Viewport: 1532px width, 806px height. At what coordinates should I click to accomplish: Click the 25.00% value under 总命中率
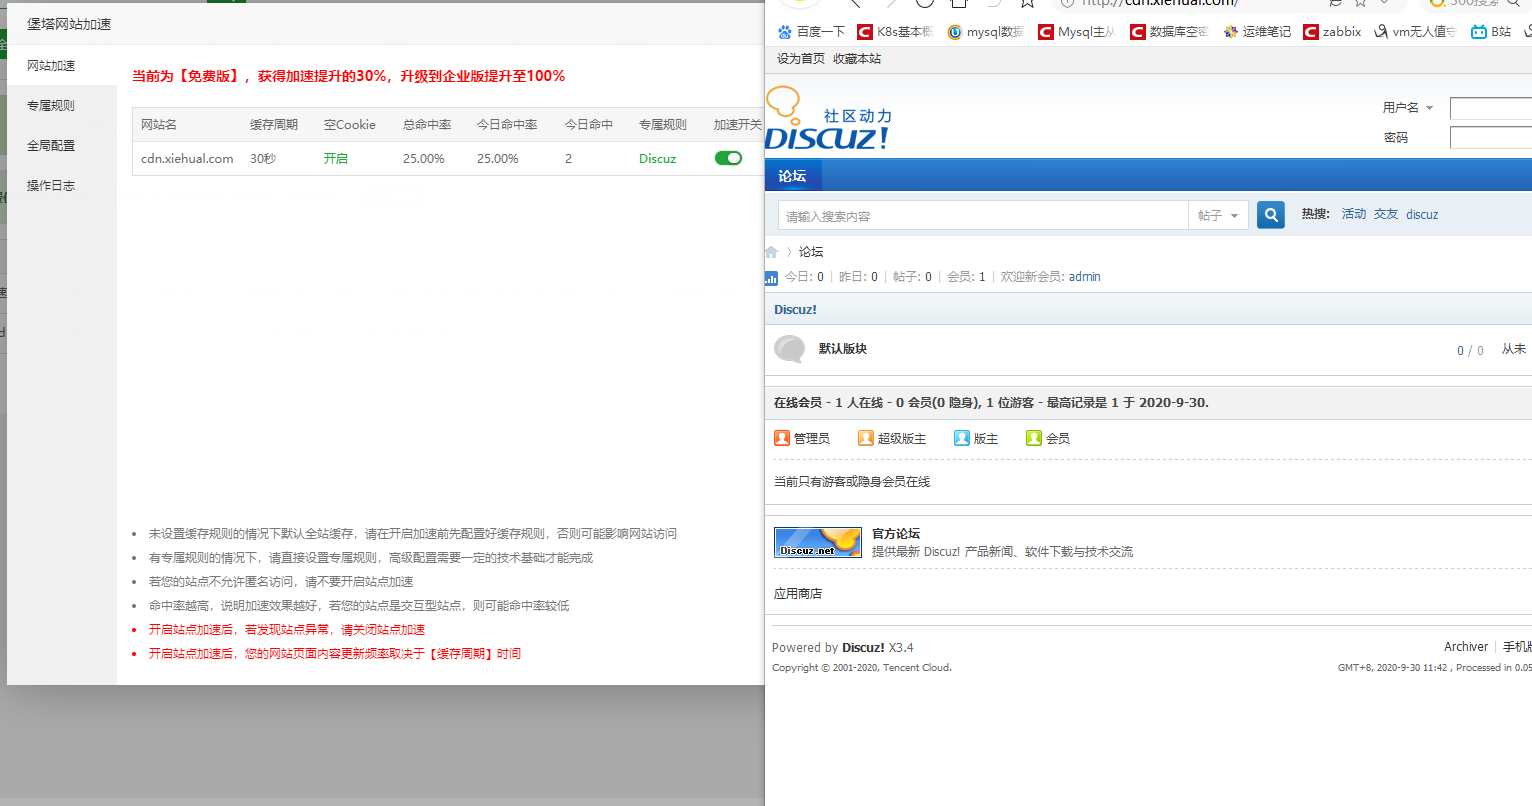[424, 159]
